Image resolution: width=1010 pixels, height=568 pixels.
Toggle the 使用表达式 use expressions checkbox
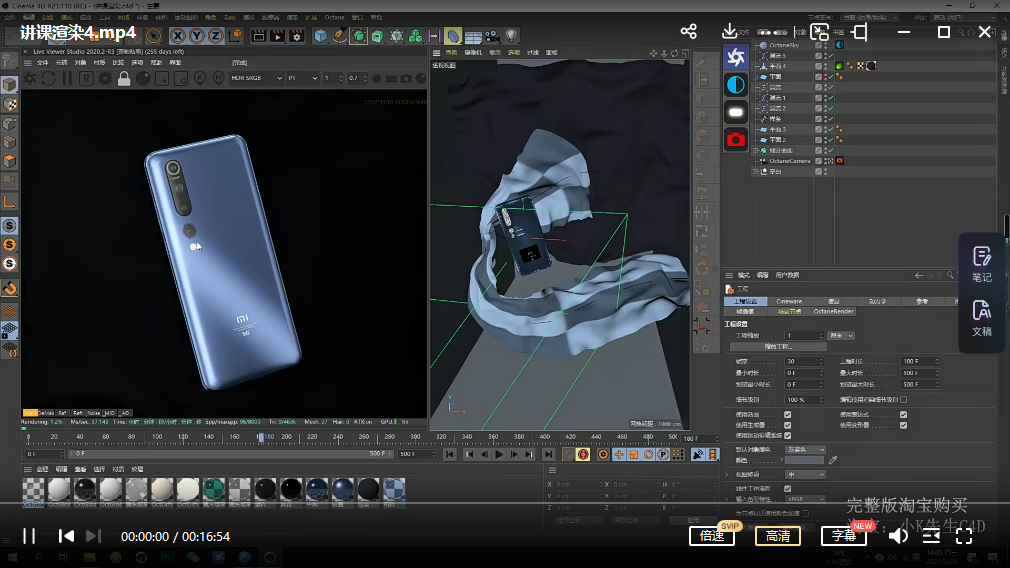pos(903,415)
